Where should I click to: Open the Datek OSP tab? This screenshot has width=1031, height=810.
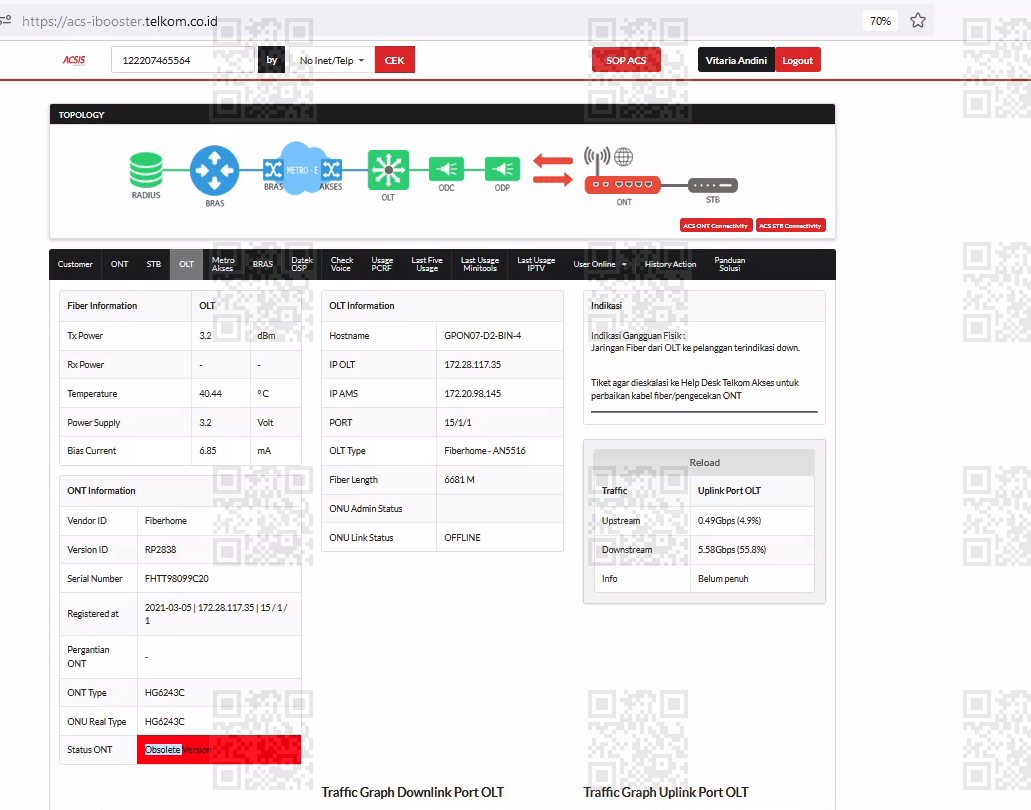pos(302,264)
